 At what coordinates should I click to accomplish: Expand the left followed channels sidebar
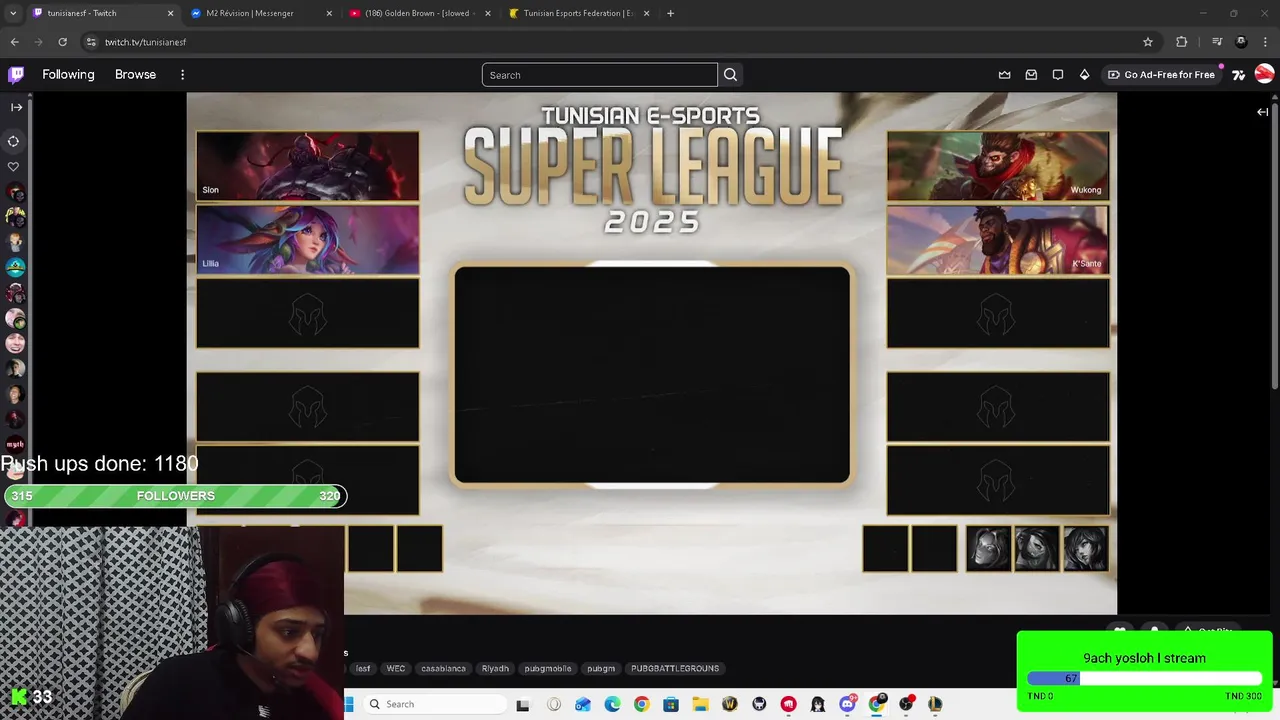pos(16,107)
